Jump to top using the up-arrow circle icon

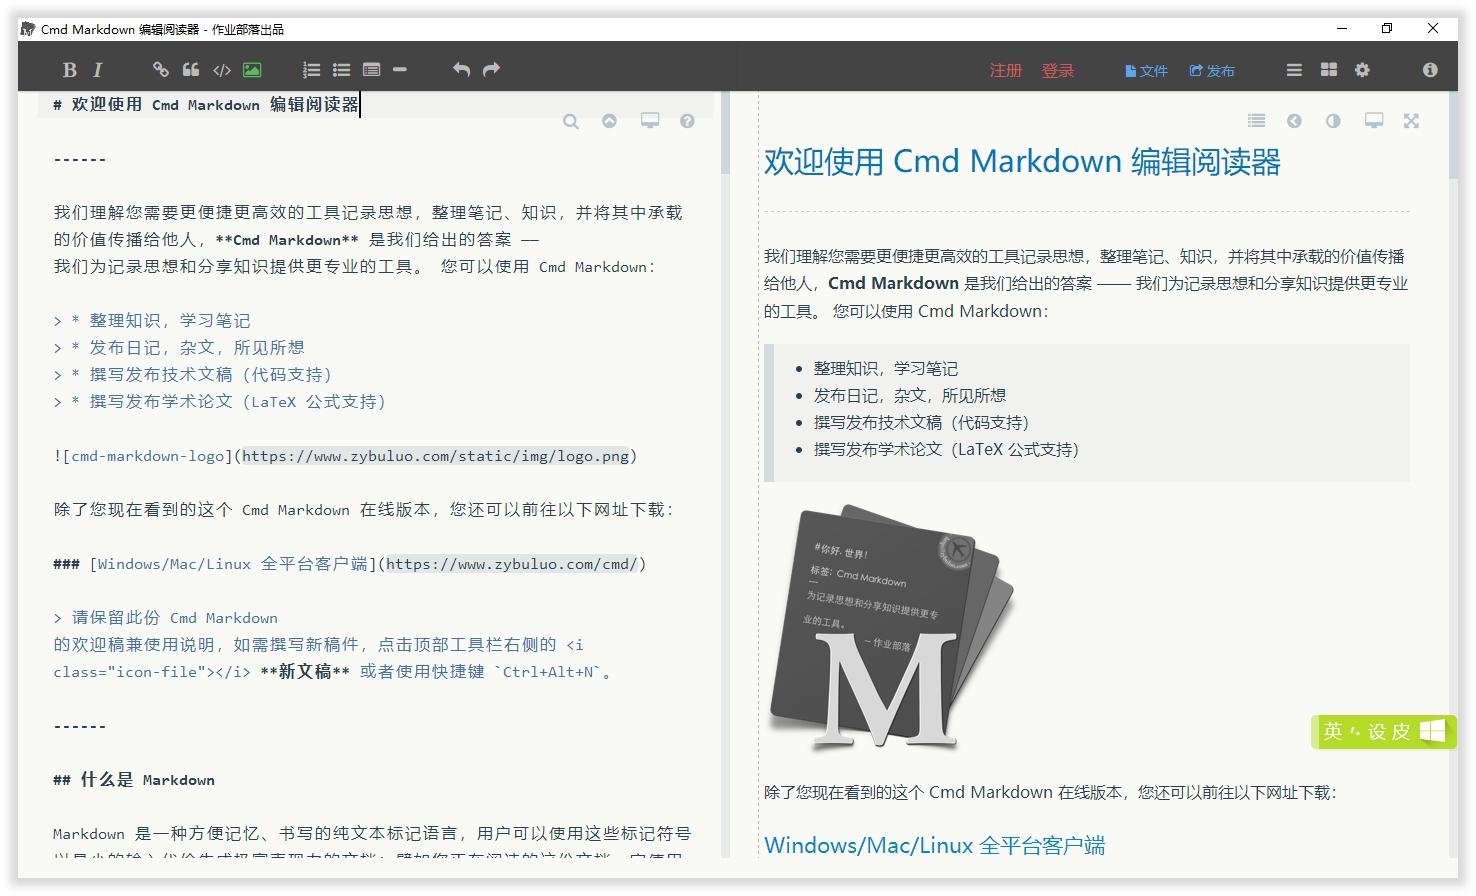pyautogui.click(x=610, y=121)
